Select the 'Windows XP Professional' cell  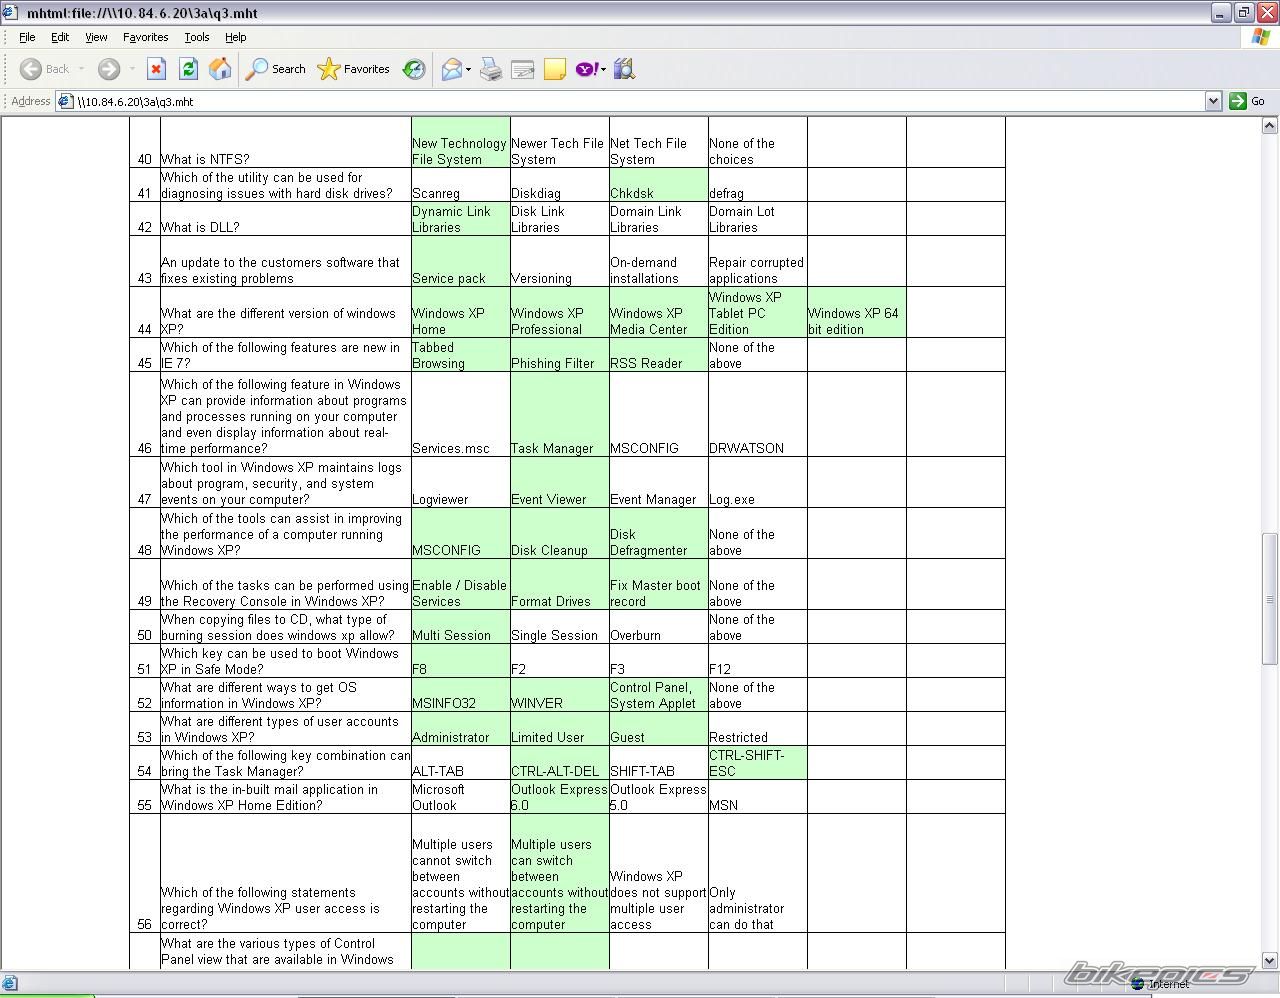click(559, 312)
